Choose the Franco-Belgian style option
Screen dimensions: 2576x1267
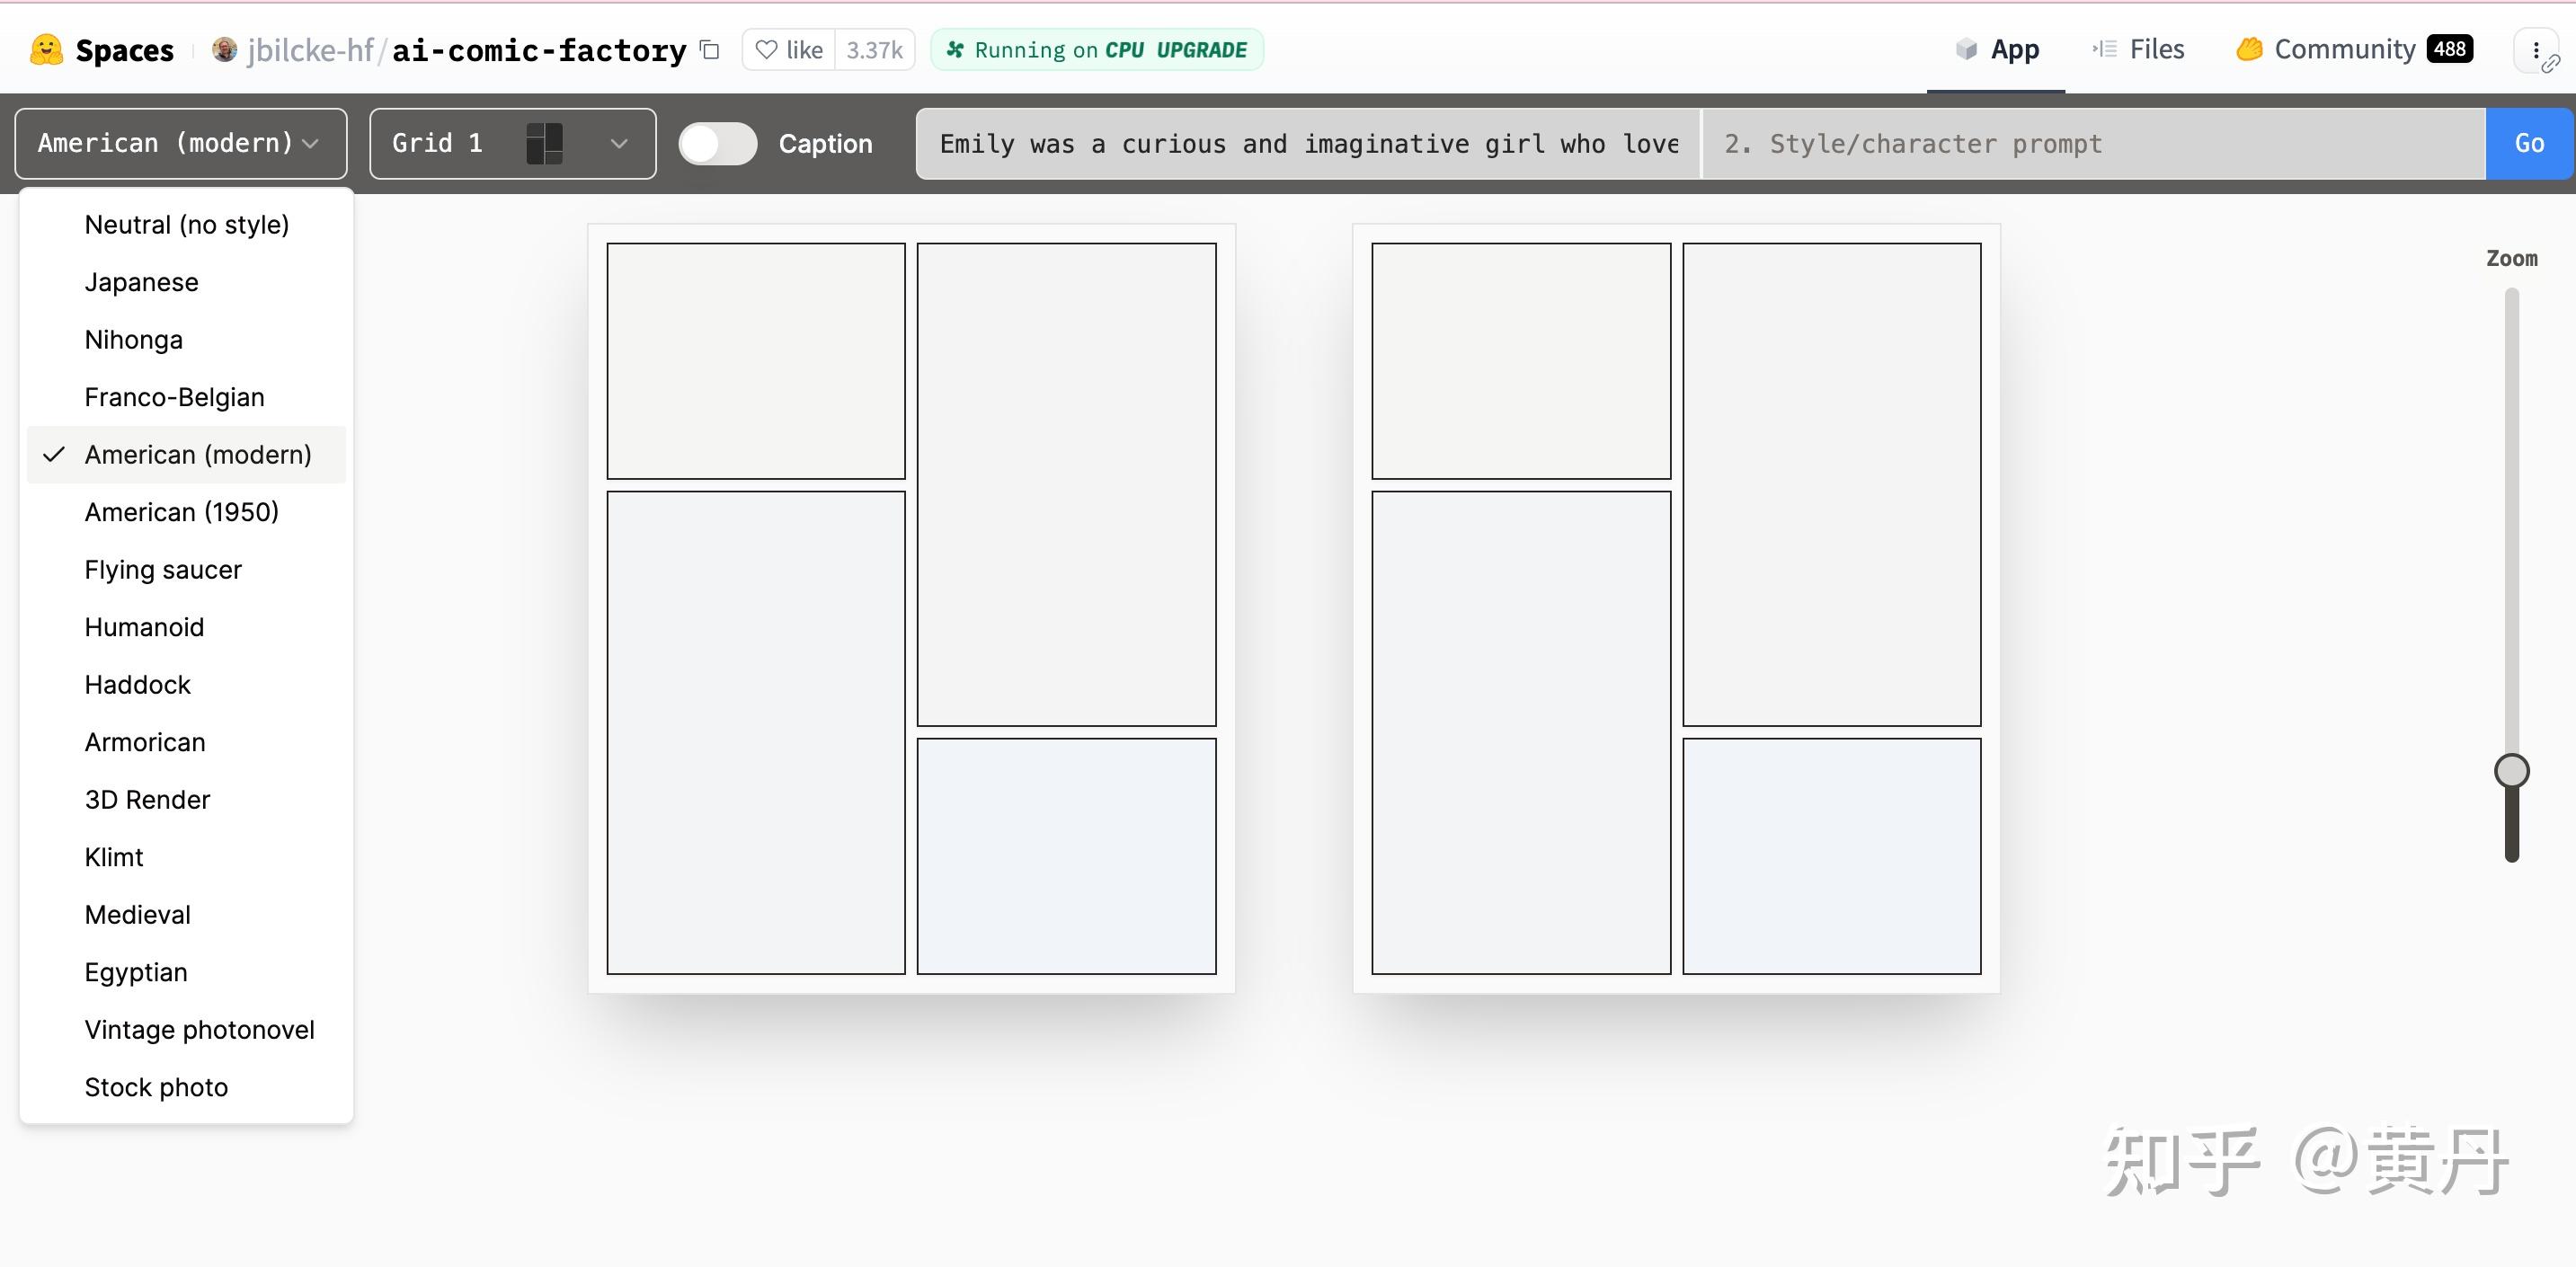click(174, 397)
